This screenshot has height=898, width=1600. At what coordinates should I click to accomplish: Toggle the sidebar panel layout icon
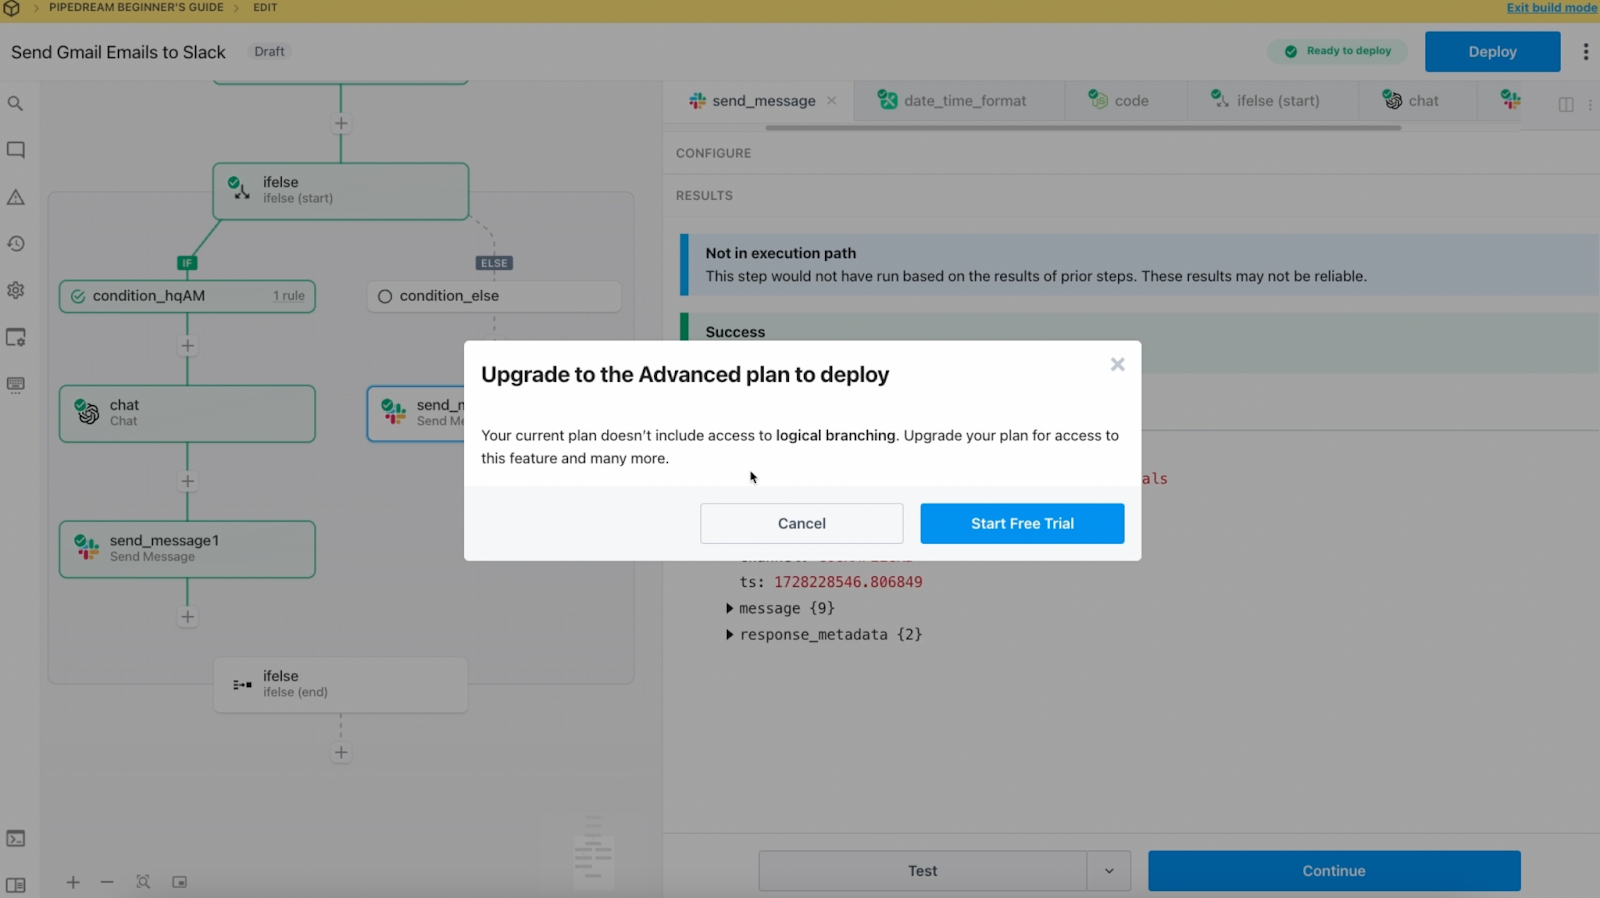click(16, 885)
